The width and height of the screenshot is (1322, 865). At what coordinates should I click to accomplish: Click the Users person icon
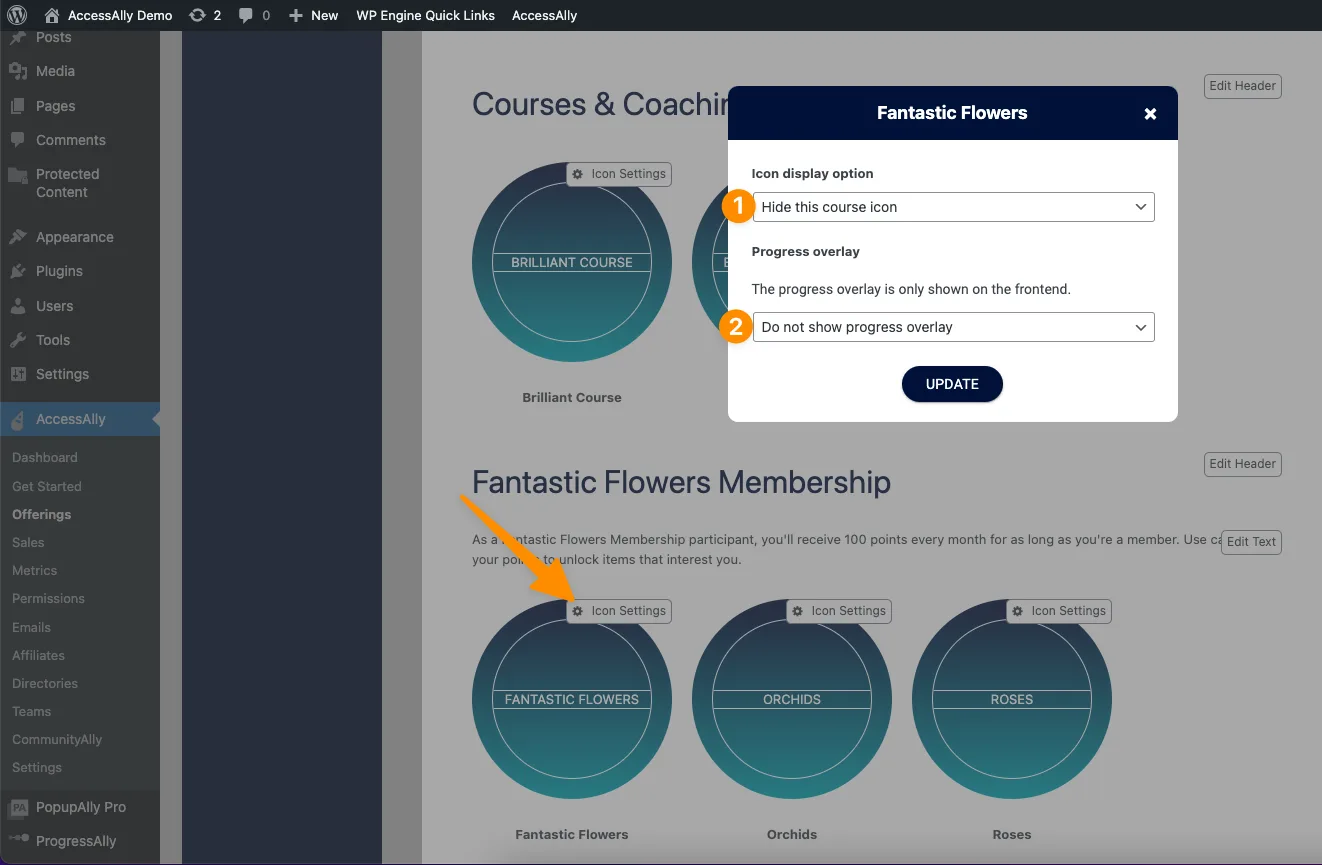(18, 306)
